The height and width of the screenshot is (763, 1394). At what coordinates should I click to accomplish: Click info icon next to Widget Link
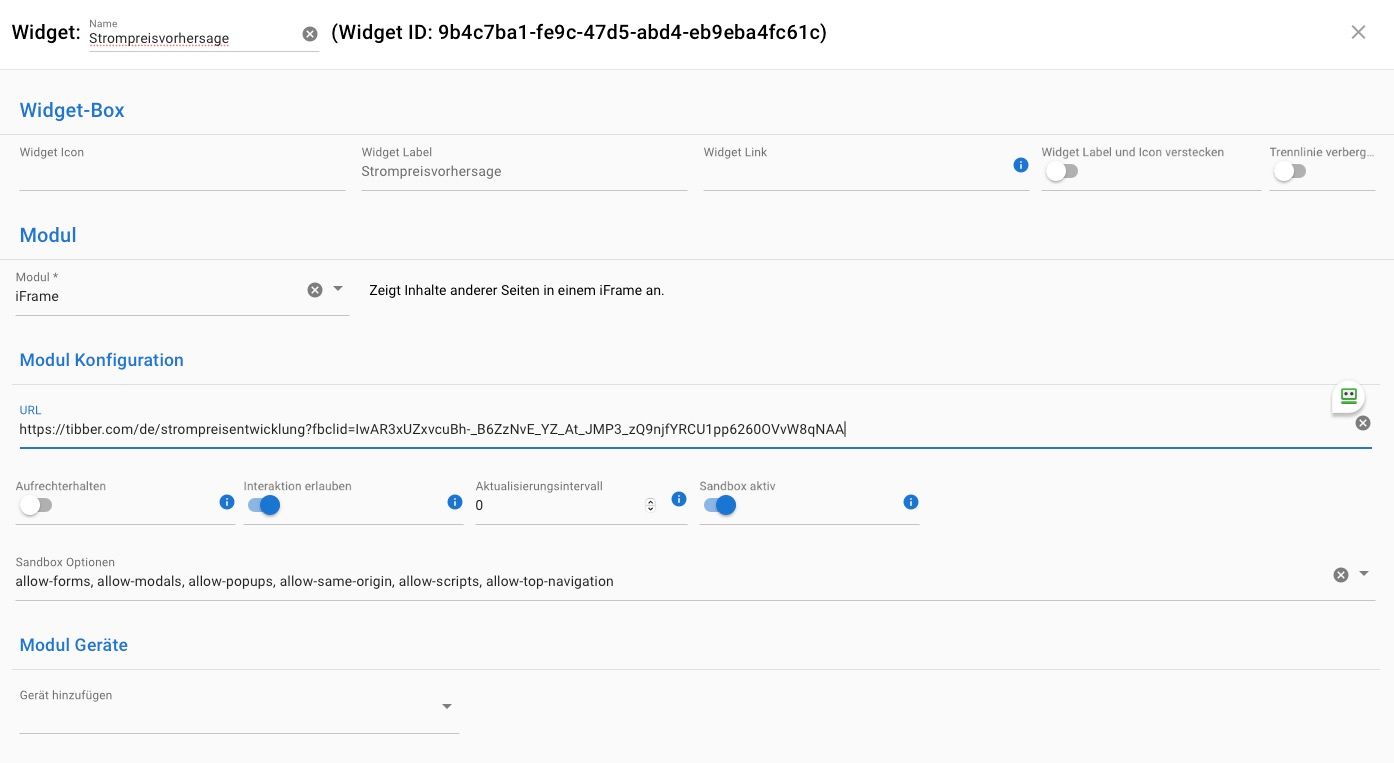point(1020,165)
